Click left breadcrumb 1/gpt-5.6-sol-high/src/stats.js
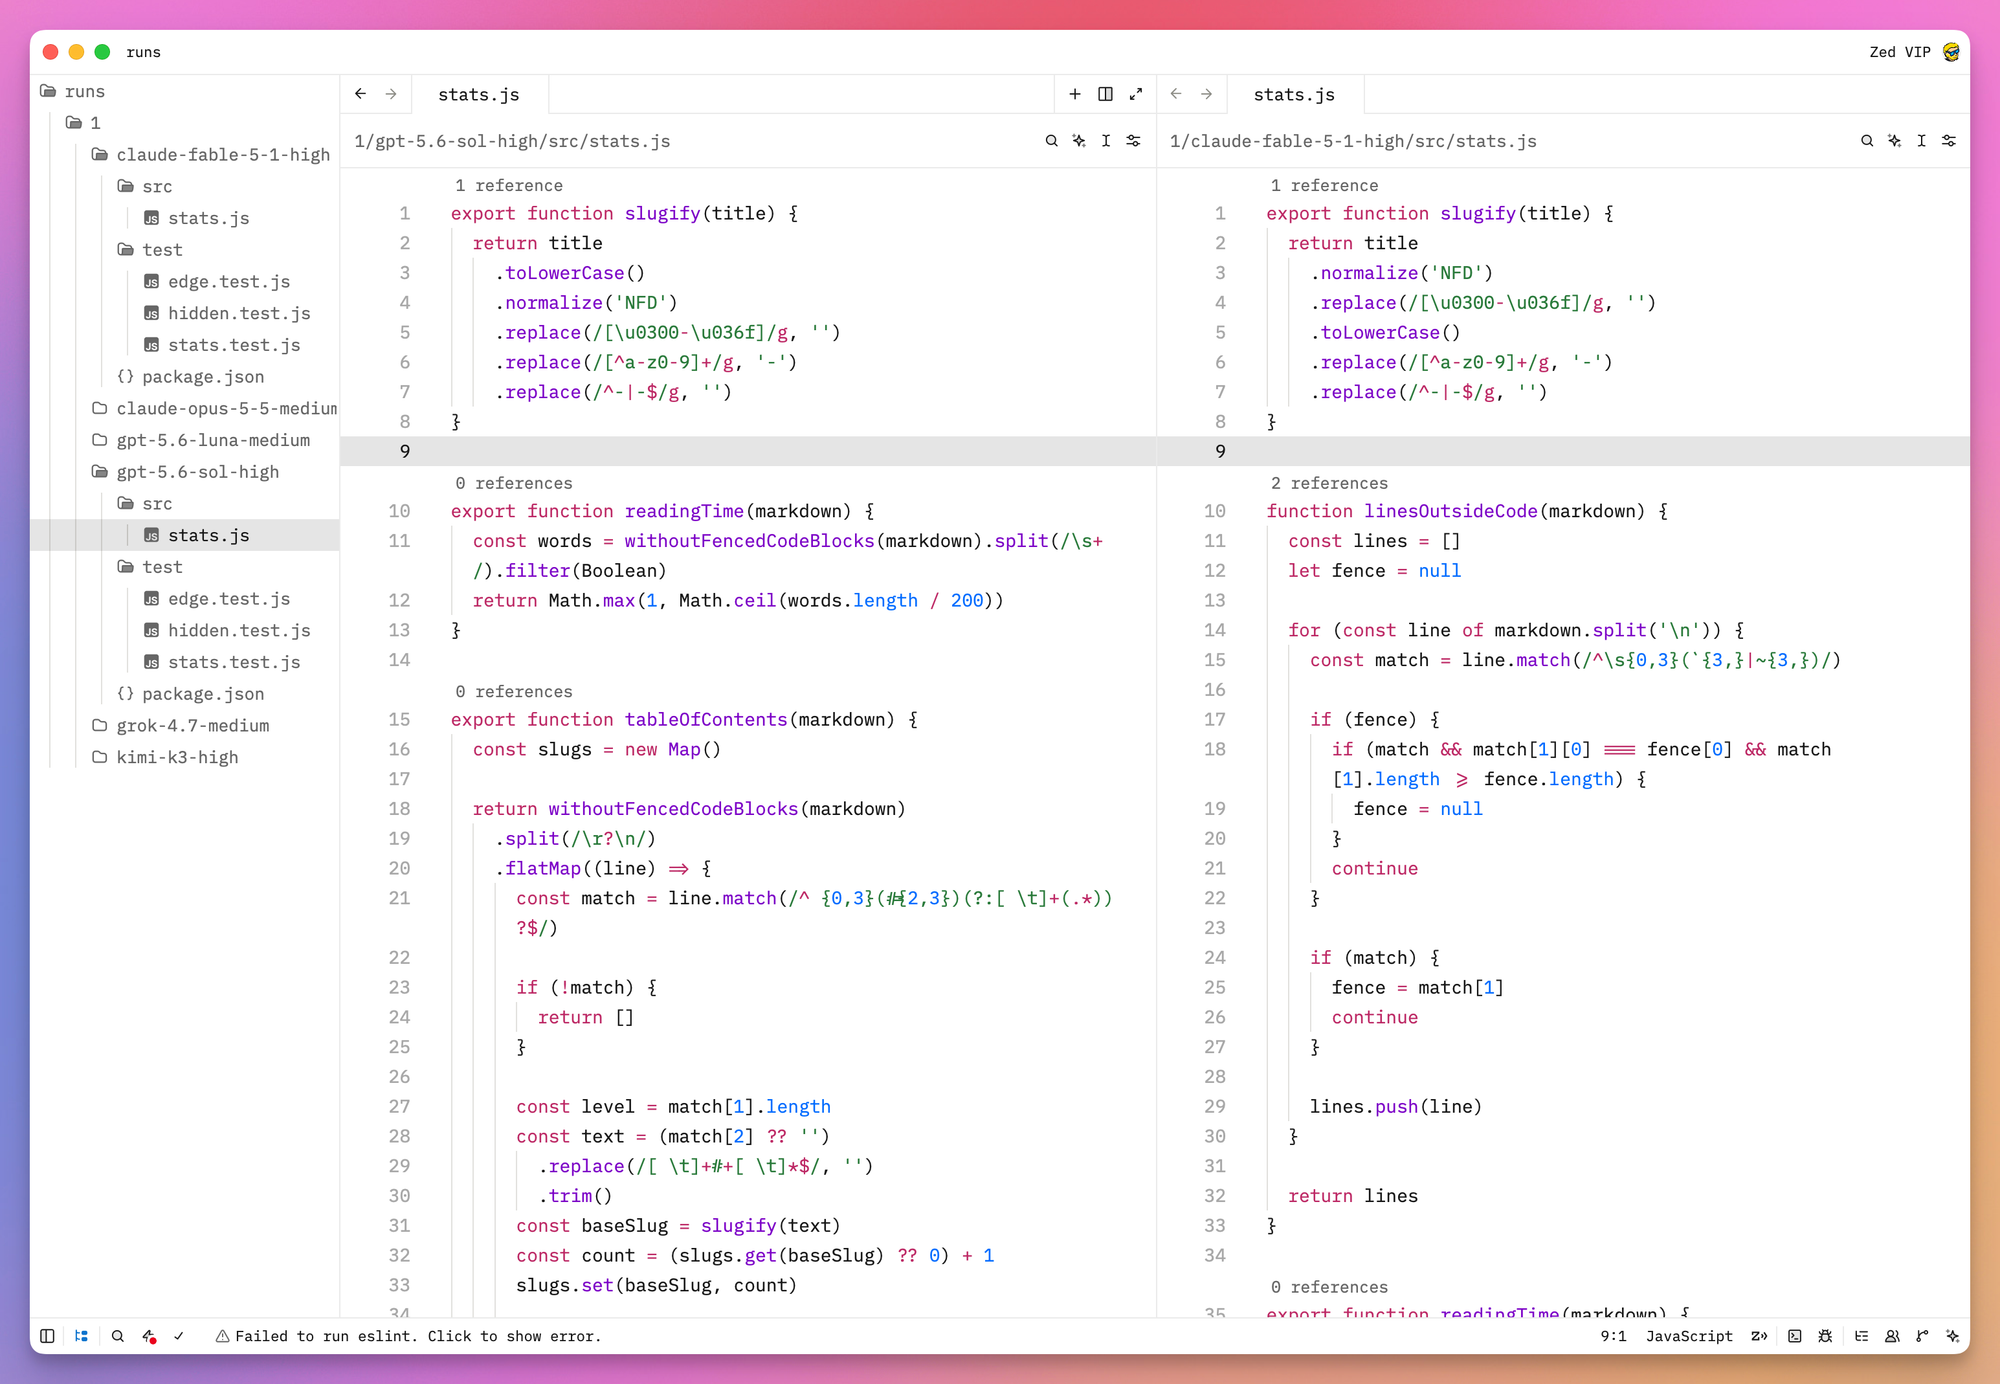The height and width of the screenshot is (1384, 2000). 512,141
